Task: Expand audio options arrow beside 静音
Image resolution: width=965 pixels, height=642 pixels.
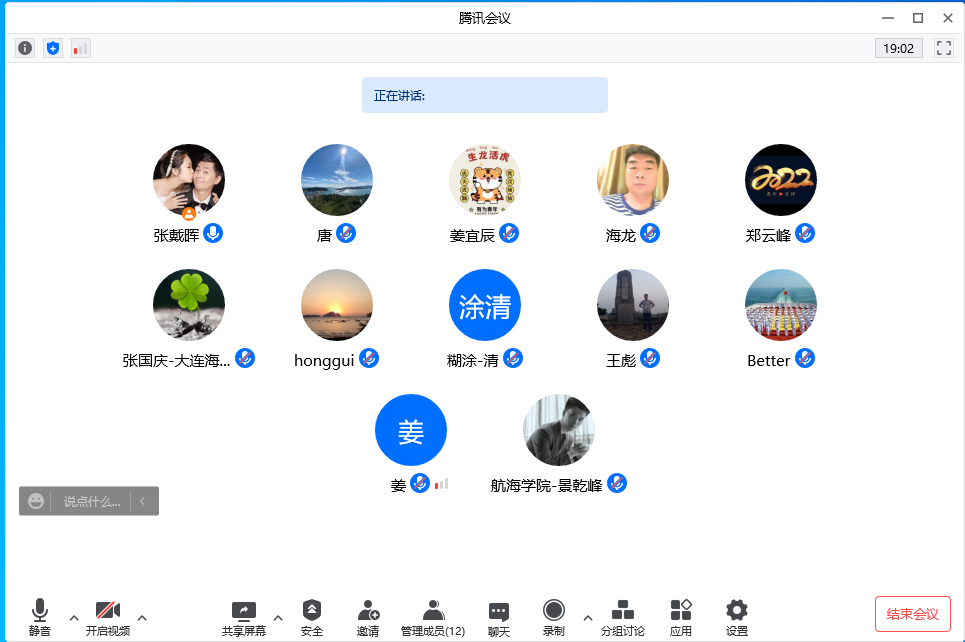Action: (74, 617)
